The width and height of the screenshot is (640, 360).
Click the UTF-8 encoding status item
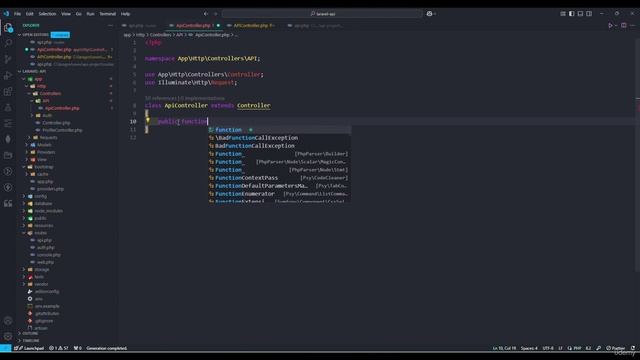point(548,348)
